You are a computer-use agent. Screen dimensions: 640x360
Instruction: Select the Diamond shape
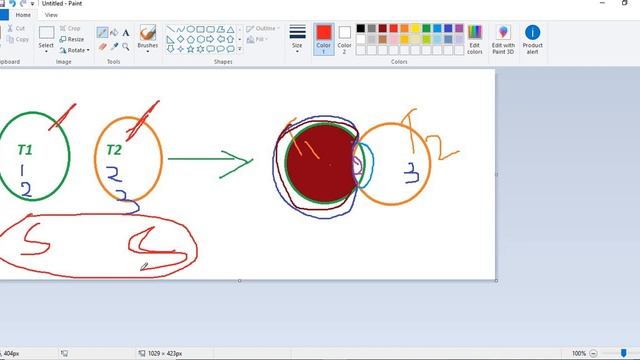pos(180,39)
